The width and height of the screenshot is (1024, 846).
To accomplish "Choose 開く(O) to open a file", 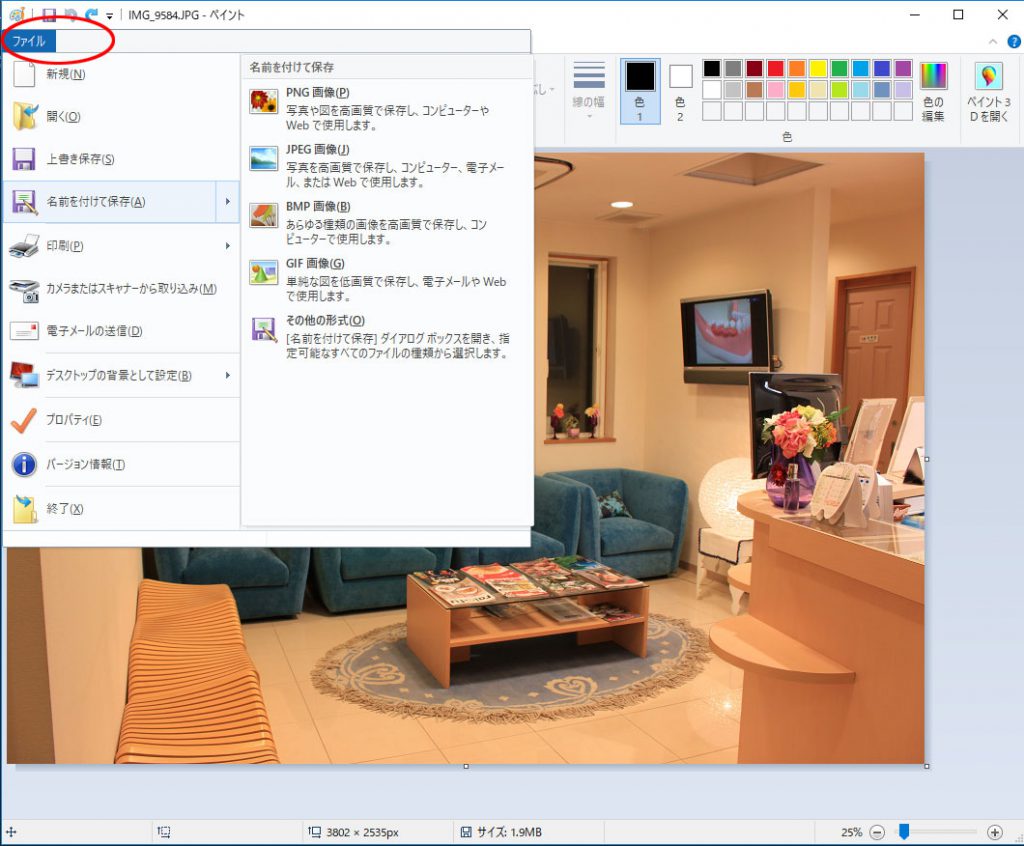I will (121, 116).
